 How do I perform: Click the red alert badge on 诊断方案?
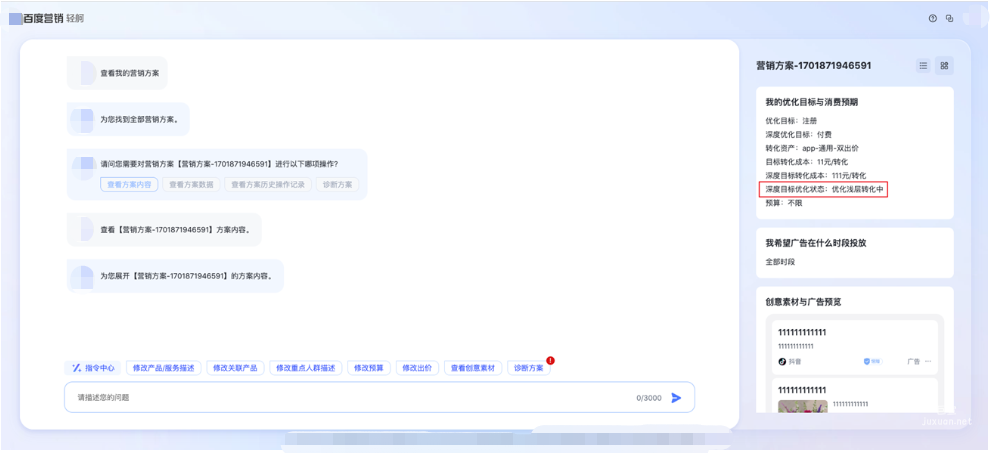tap(550, 360)
